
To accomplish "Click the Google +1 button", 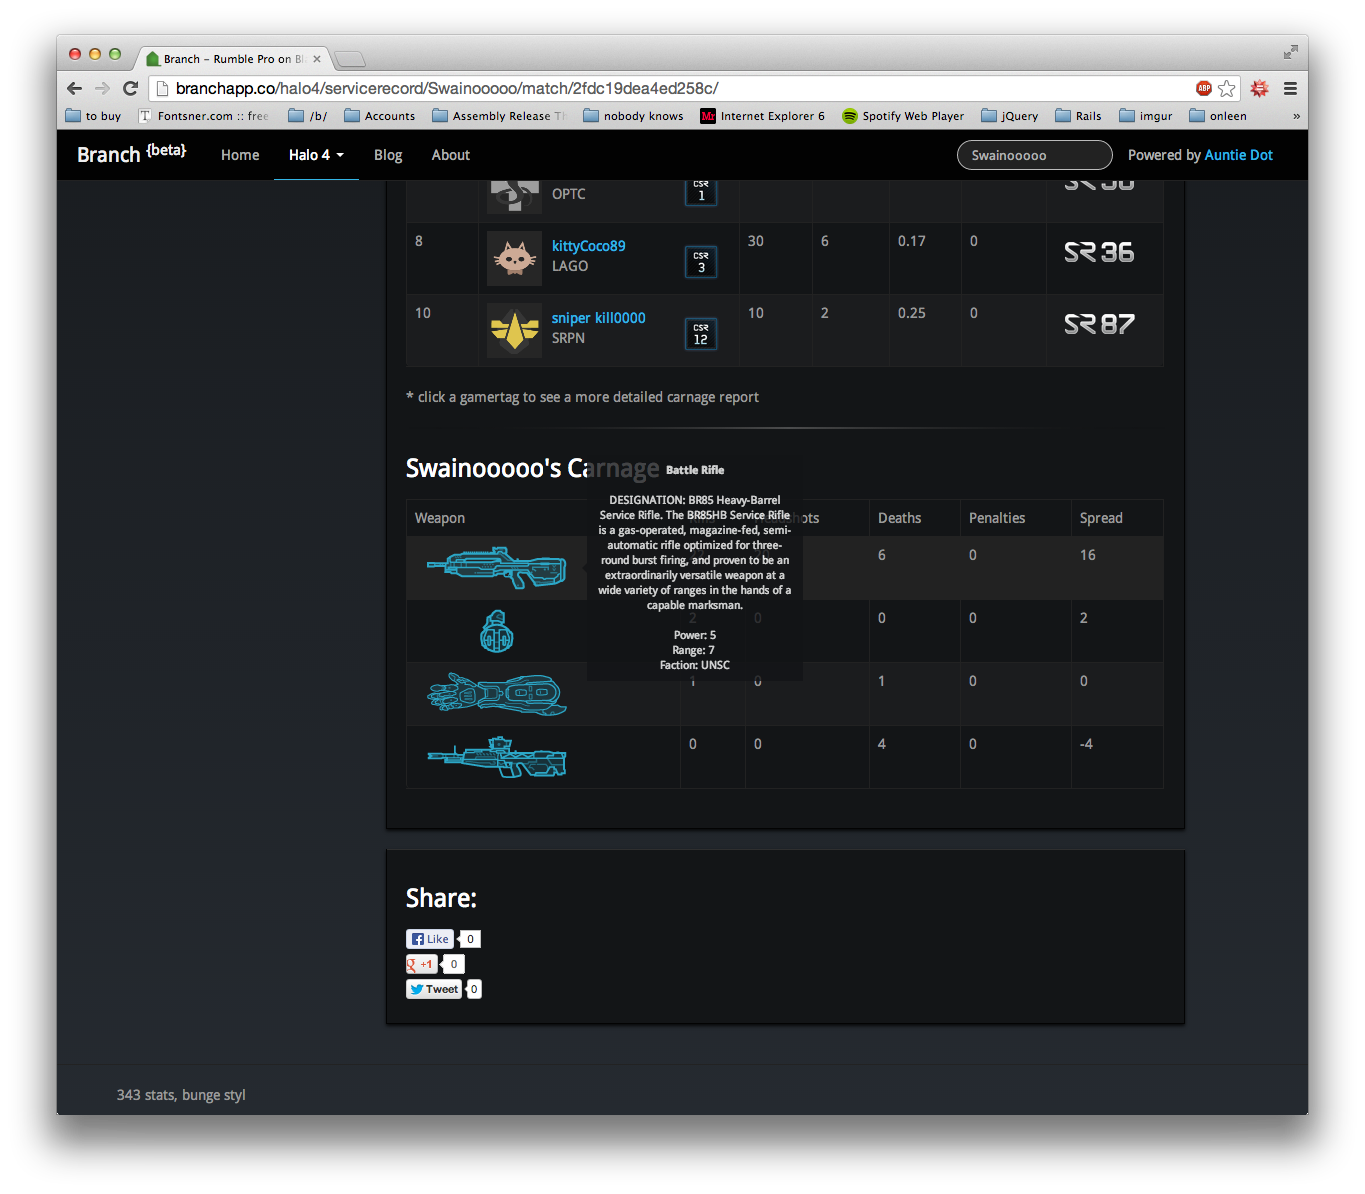I will 421,964.
